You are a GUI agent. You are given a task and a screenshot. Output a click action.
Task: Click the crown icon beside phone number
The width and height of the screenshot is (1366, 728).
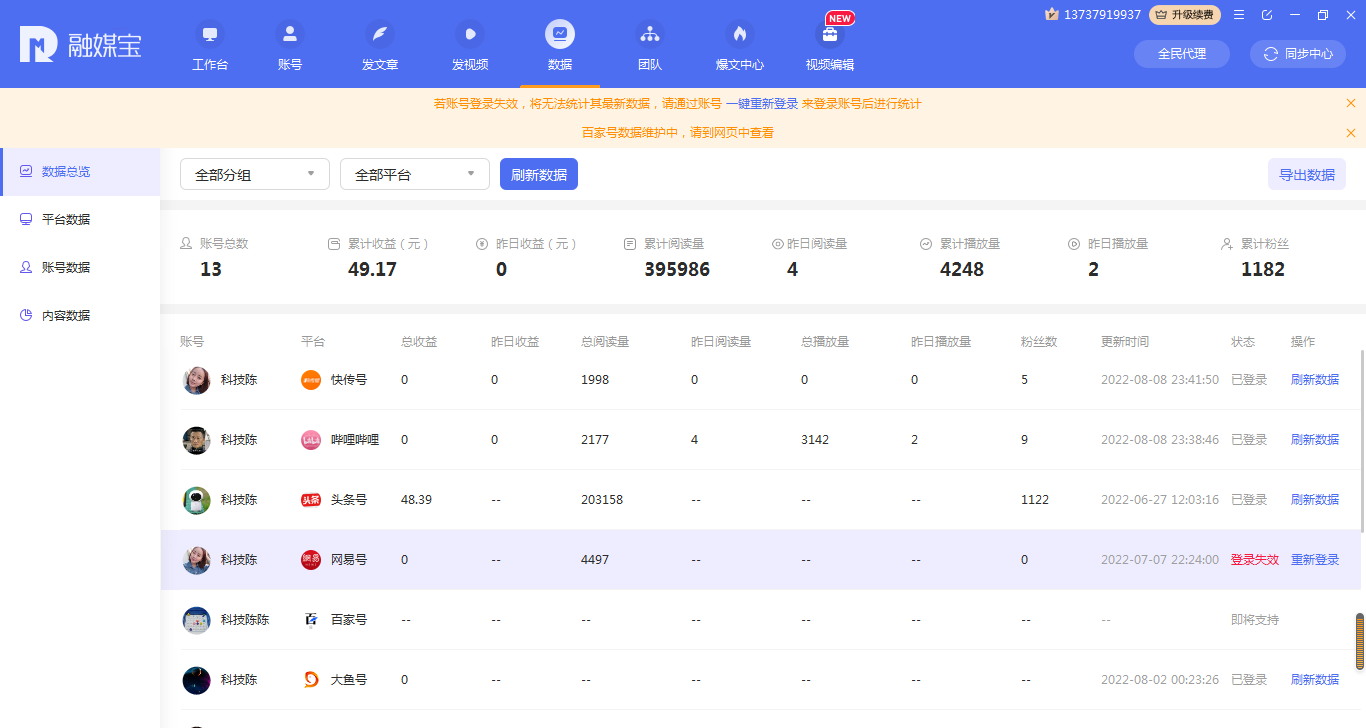pyautogui.click(x=1051, y=14)
